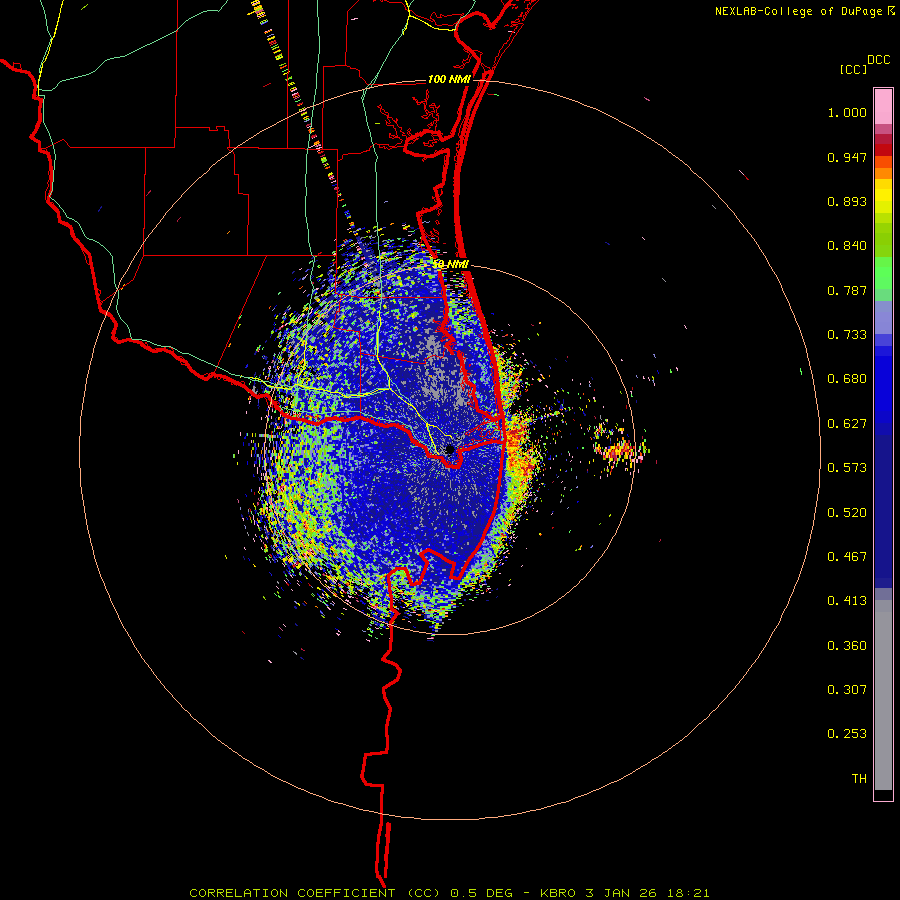The height and width of the screenshot is (900, 900).
Task: Click the 50 NMI range ring label
Action: (451, 264)
